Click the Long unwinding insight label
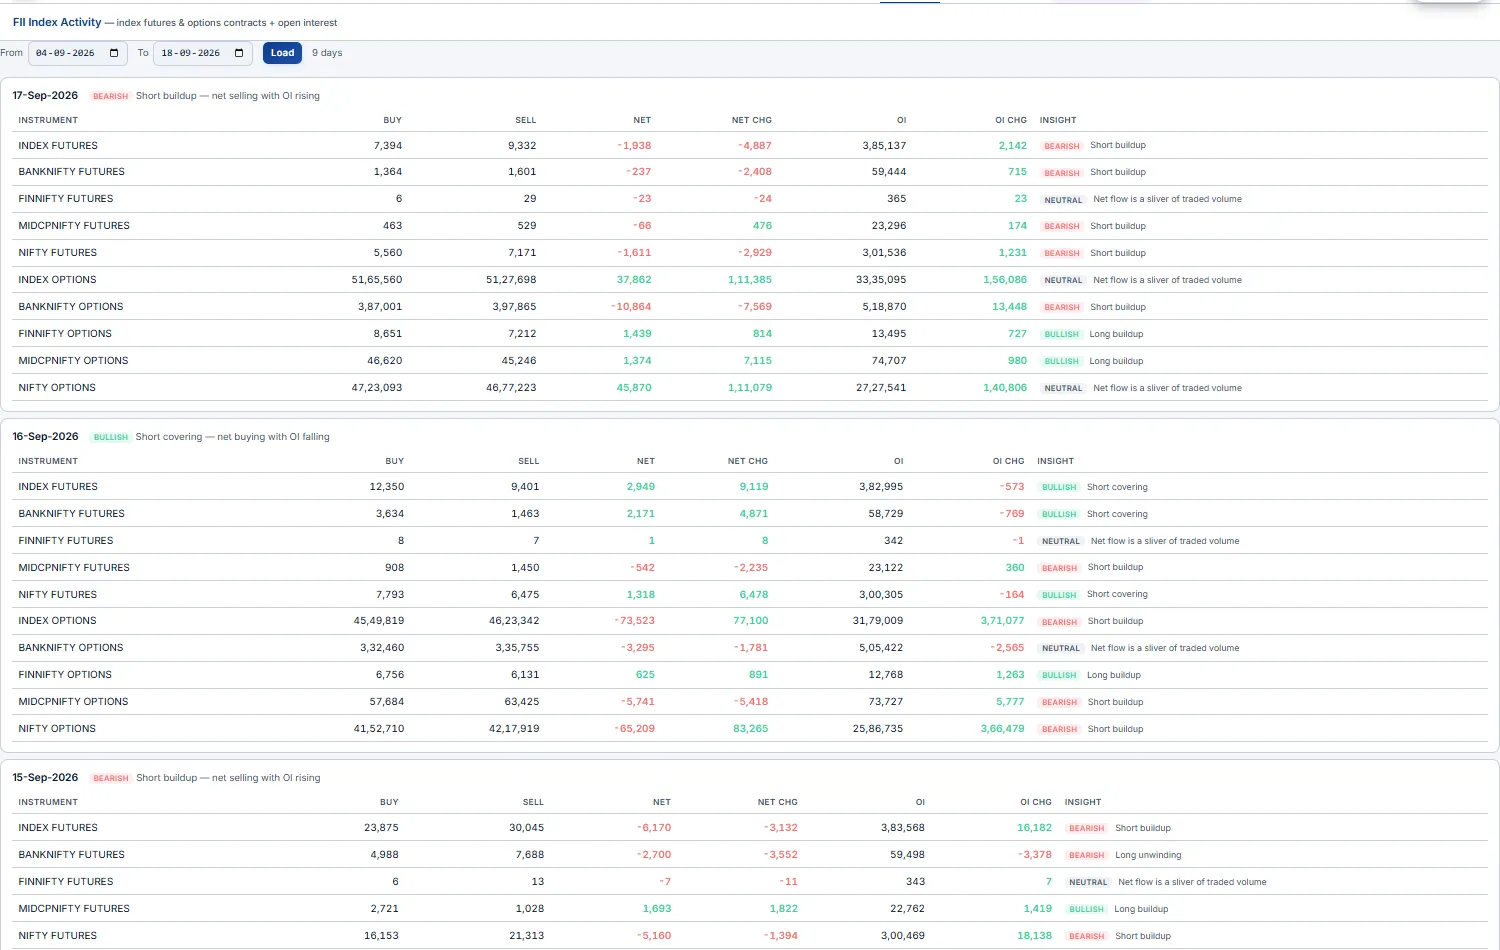 point(1148,855)
